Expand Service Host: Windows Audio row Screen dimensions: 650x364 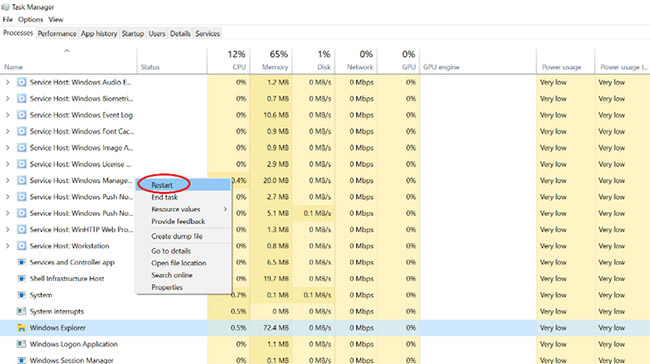[x=7, y=82]
